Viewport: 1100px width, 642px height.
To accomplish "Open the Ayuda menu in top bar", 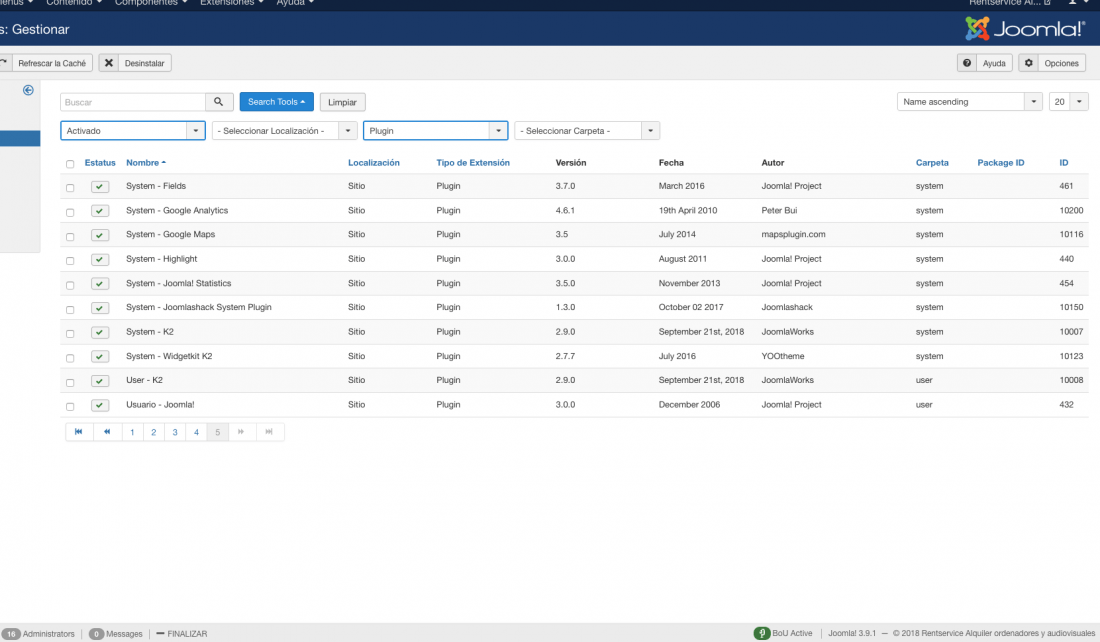I will pos(295,3).
